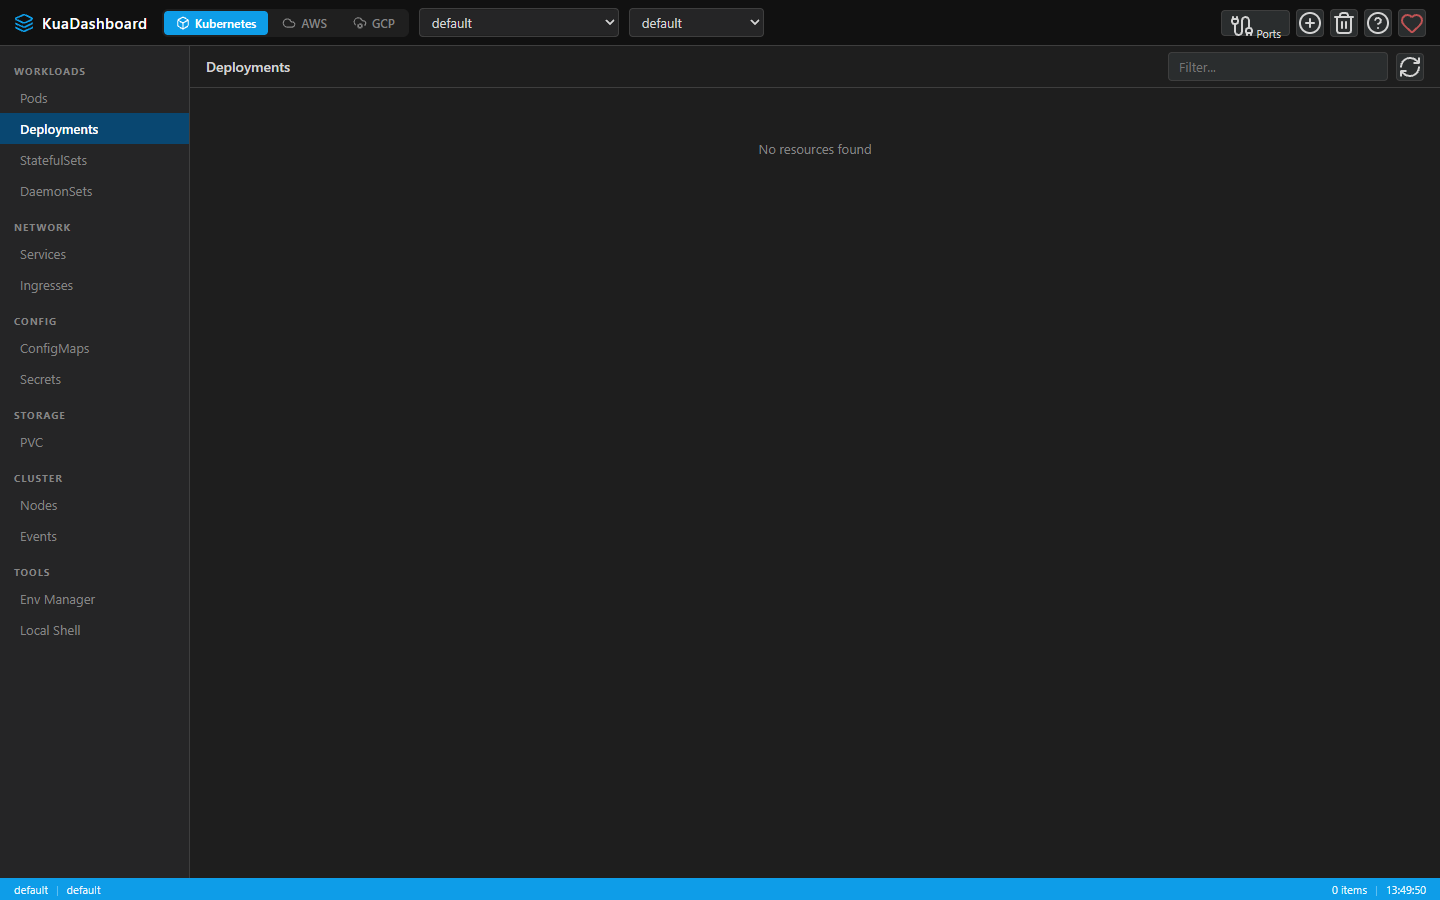Open Secrets under Config

(94, 379)
